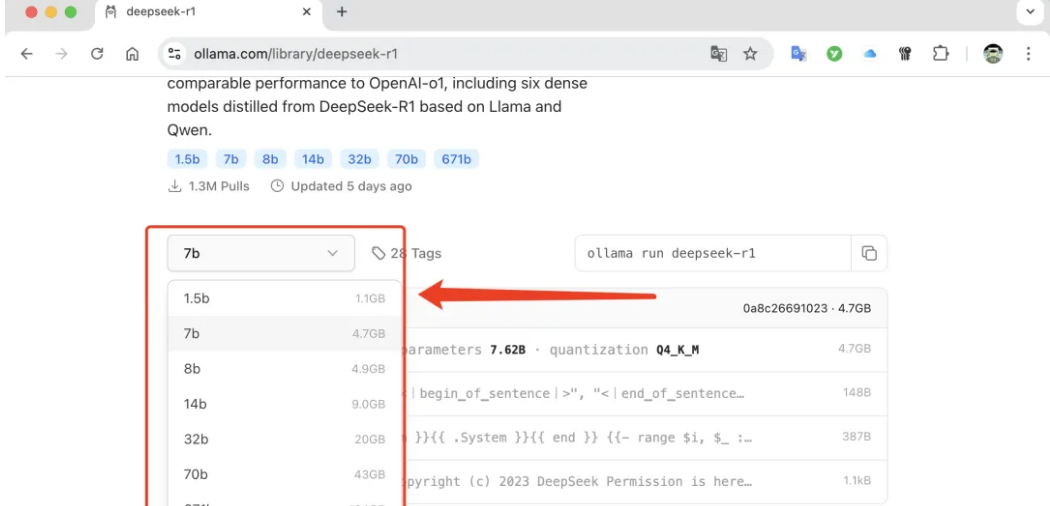Open Chrome three-dot menu
This screenshot has width=1050, height=506.
click(x=1028, y=54)
